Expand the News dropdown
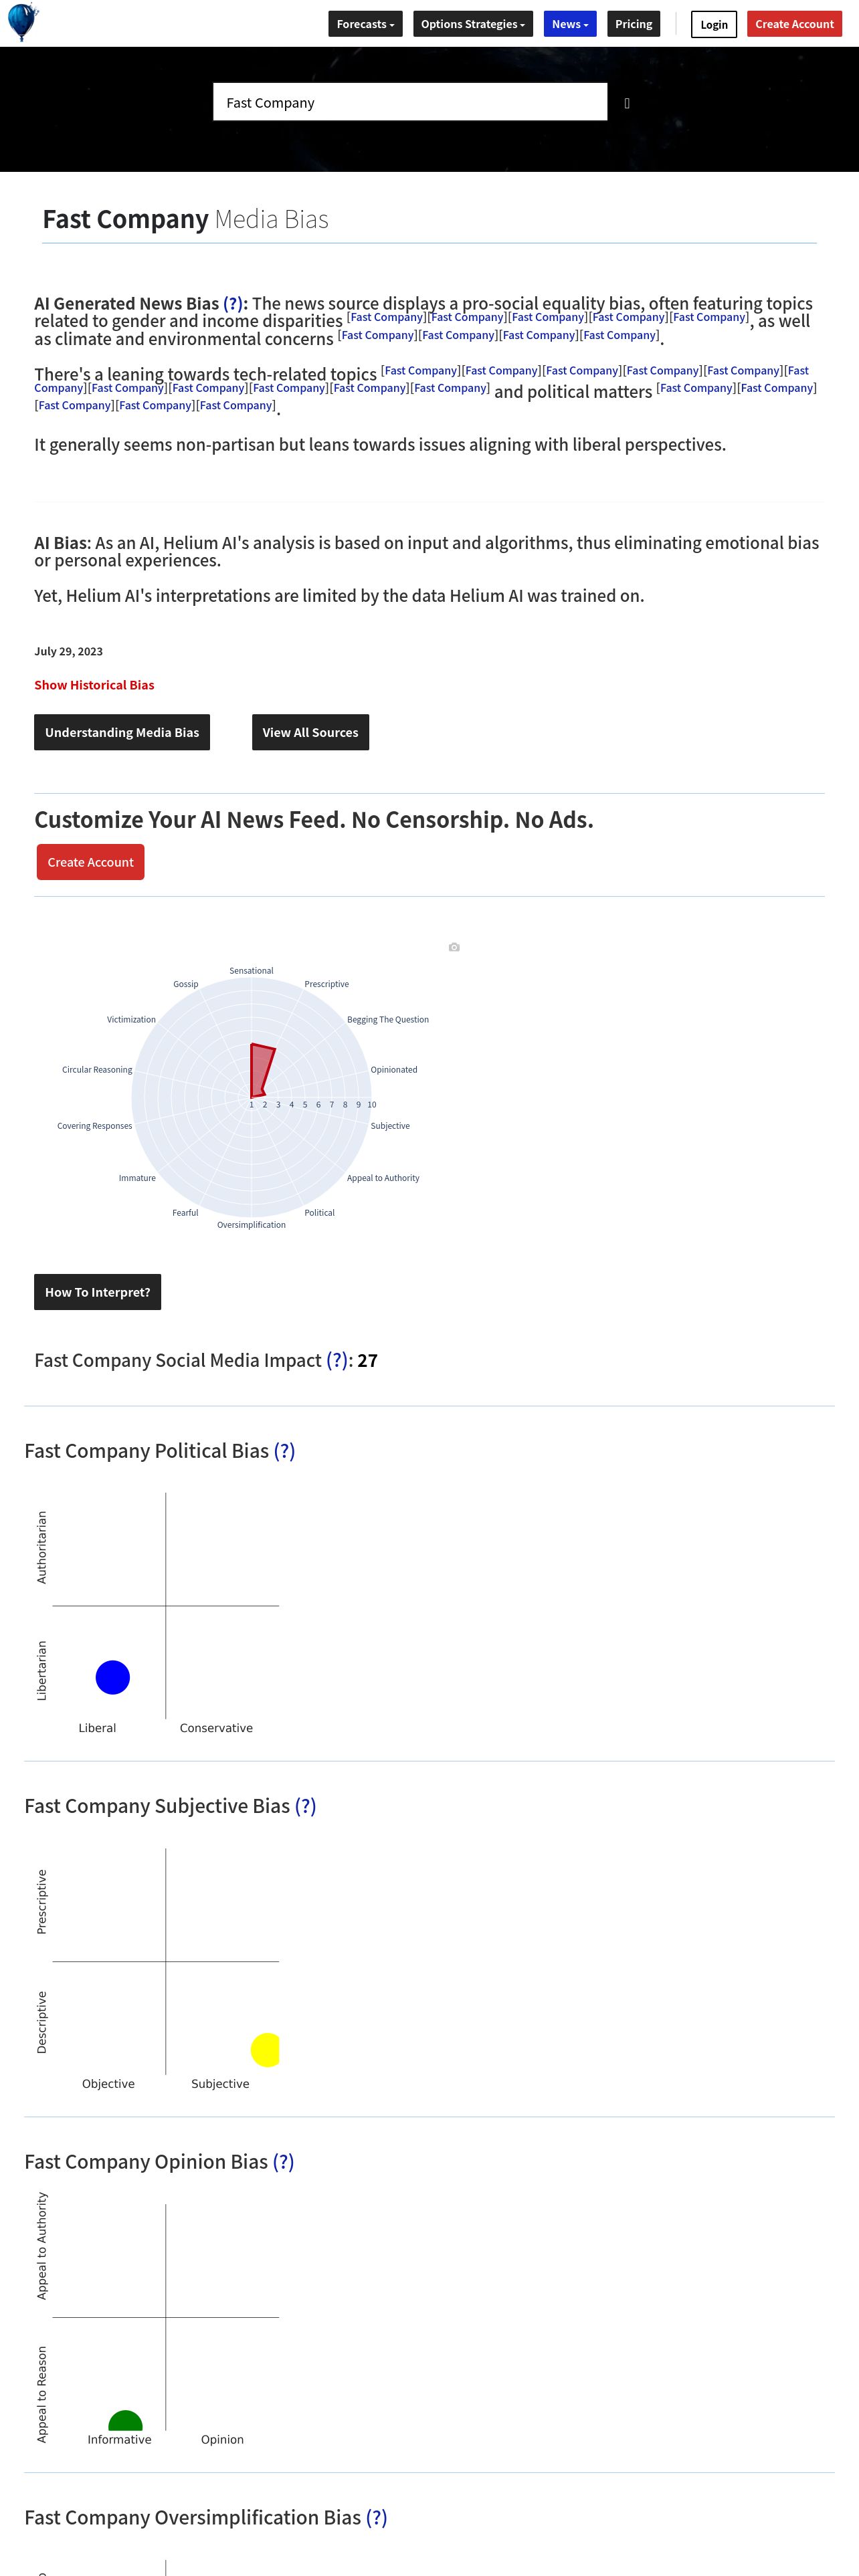The image size is (859, 2576). [x=570, y=24]
